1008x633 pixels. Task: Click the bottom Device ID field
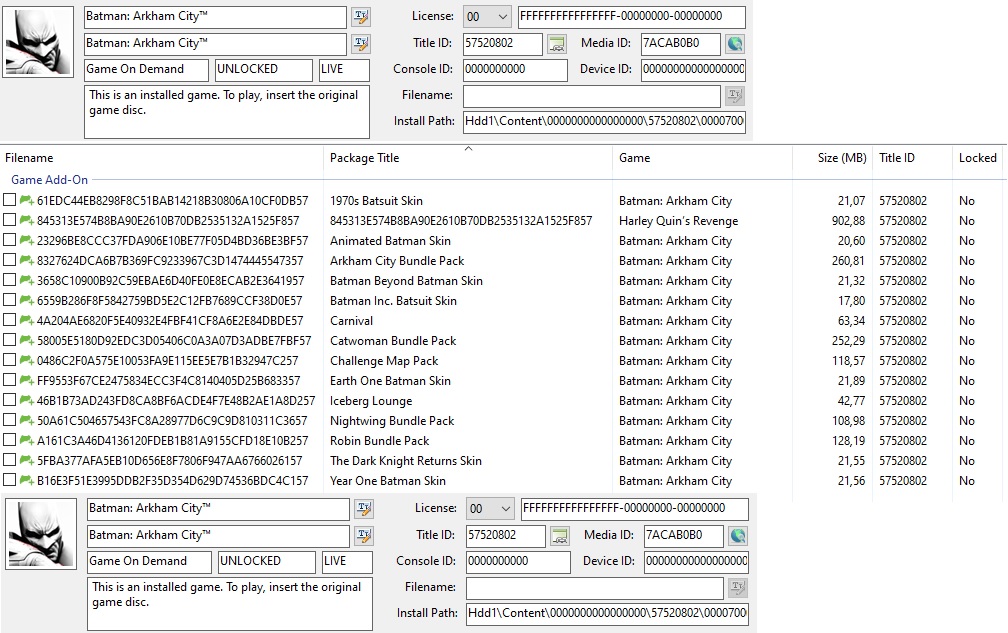696,562
